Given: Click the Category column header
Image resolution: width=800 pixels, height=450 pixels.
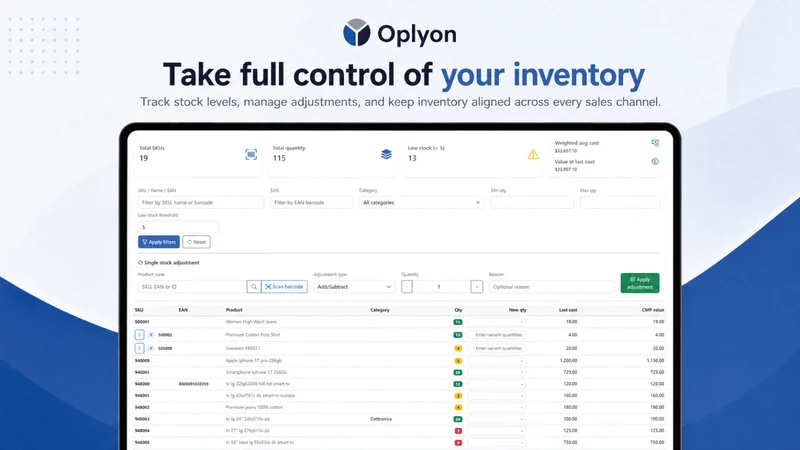Looking at the screenshot, I should coord(380,310).
